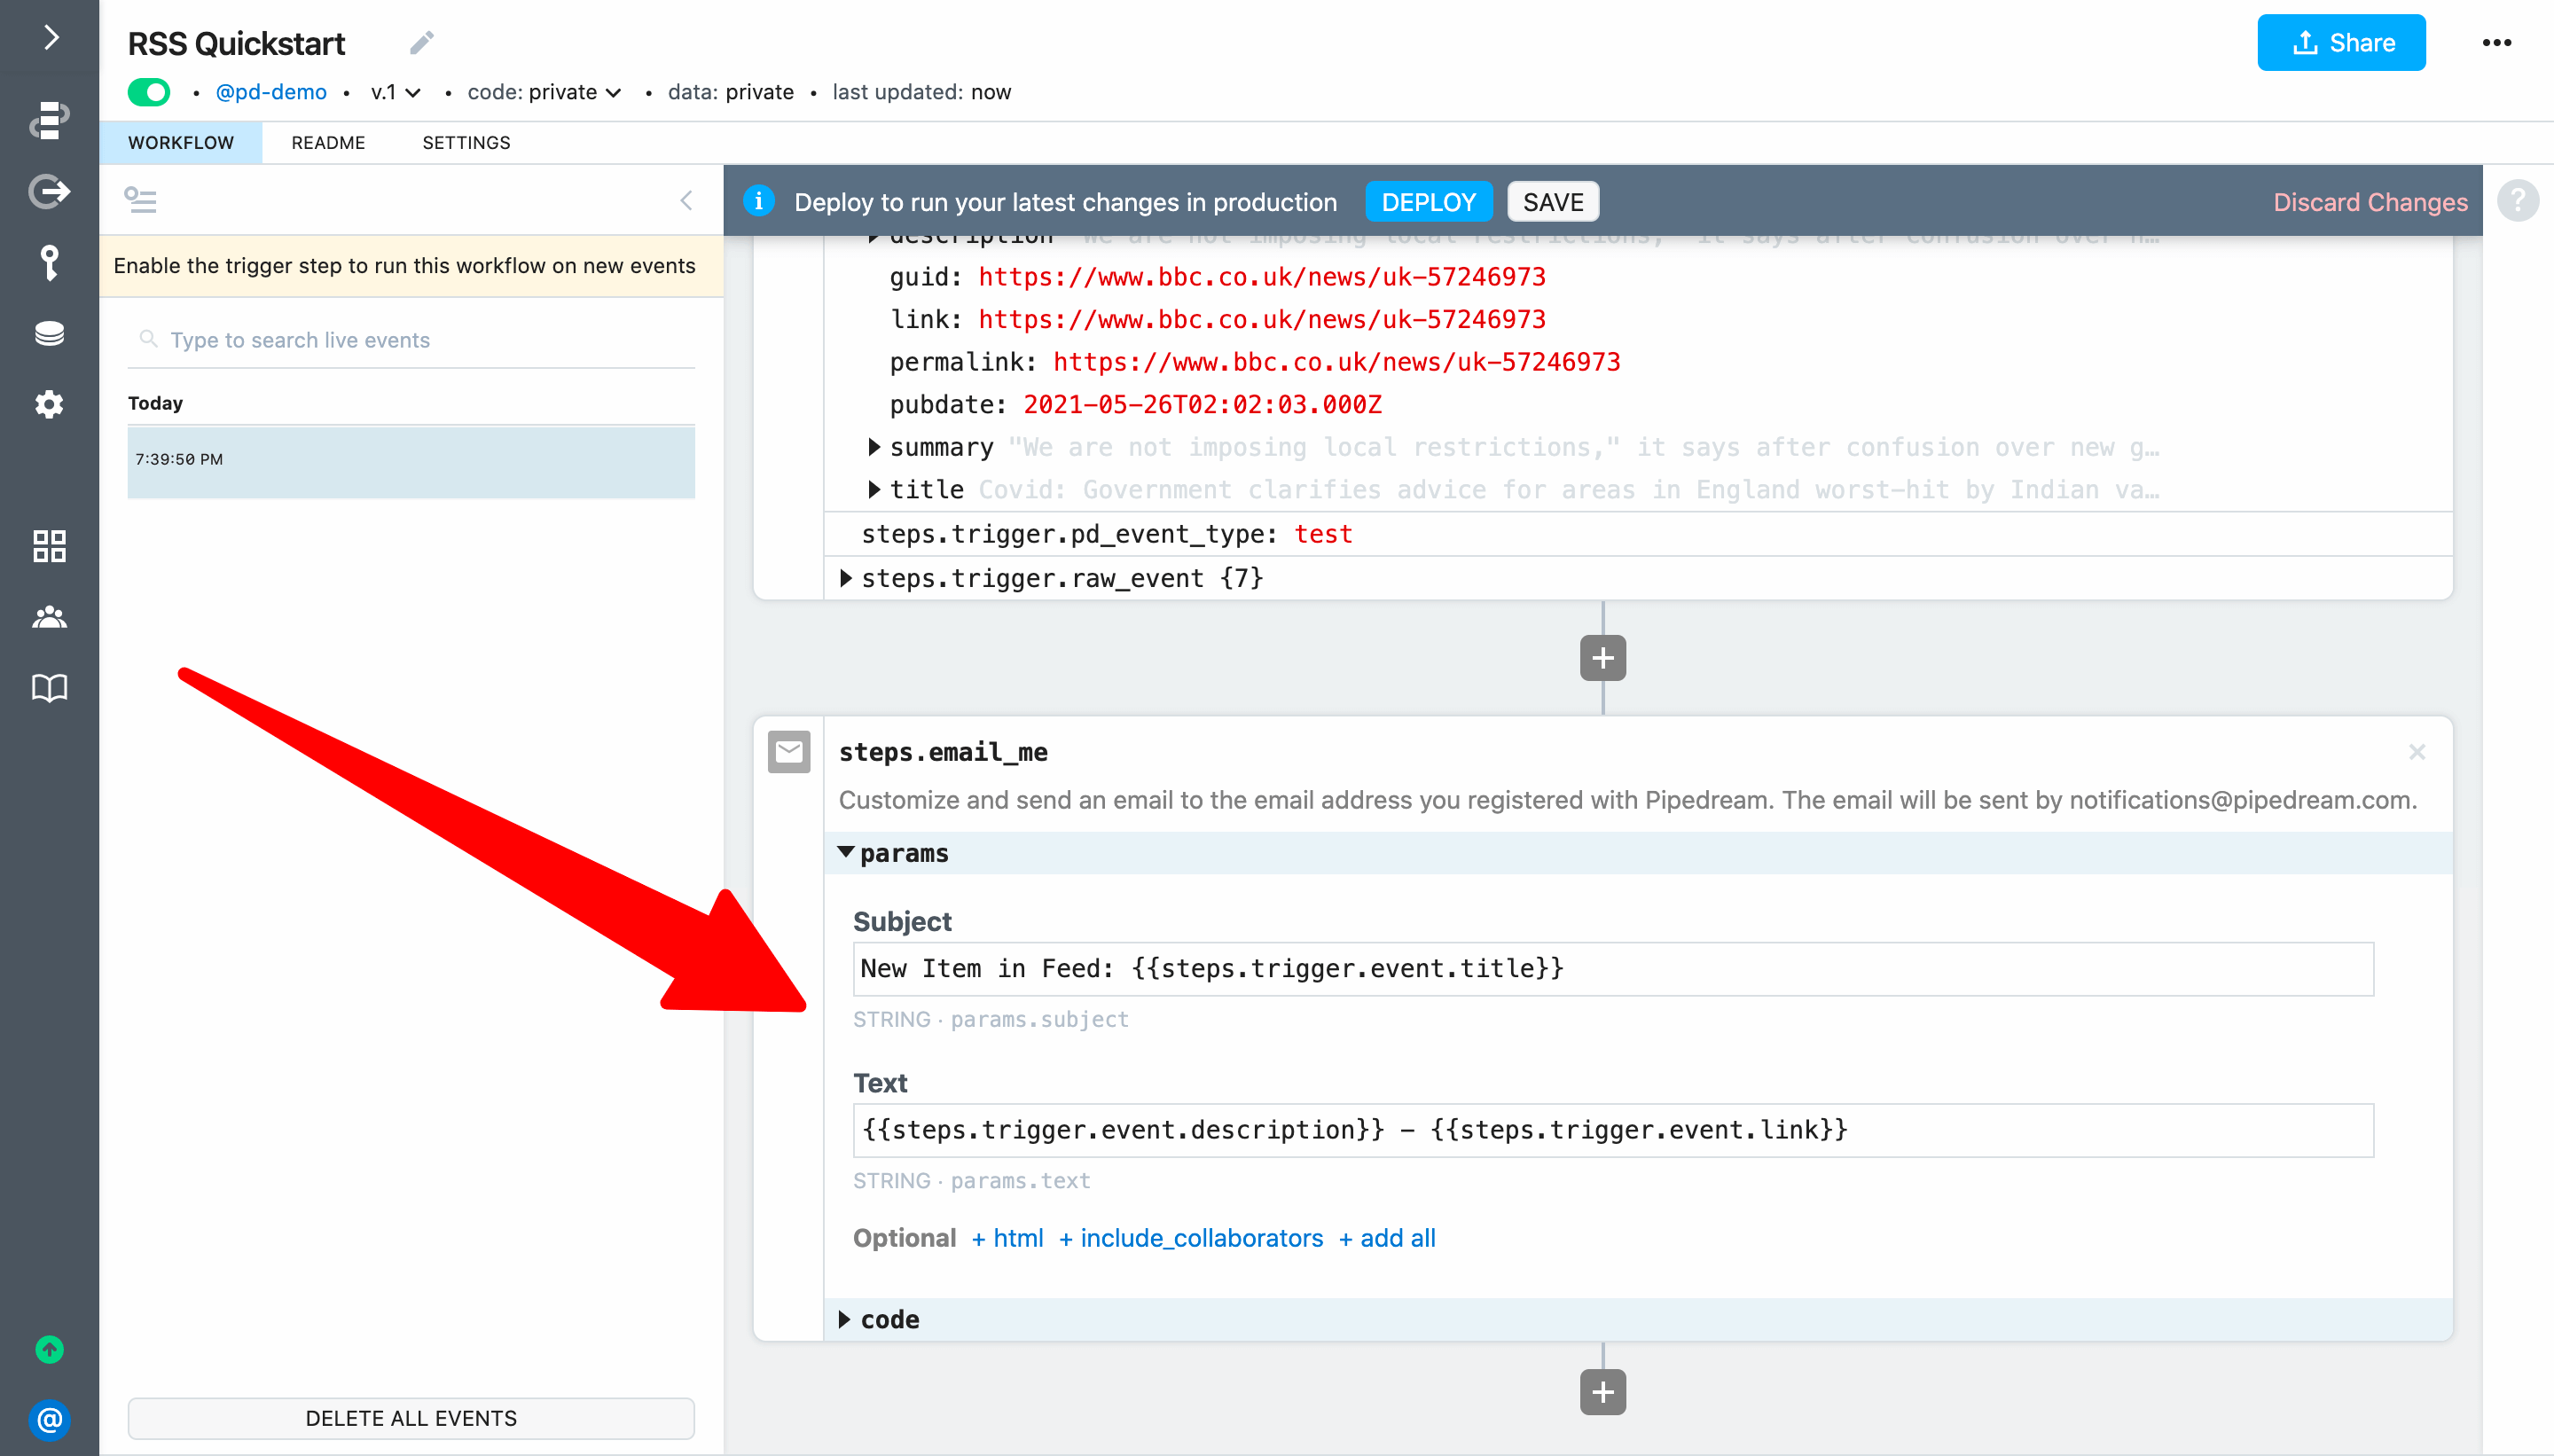
Task: Open the sidebar settings gear icon
Action: coord(49,404)
